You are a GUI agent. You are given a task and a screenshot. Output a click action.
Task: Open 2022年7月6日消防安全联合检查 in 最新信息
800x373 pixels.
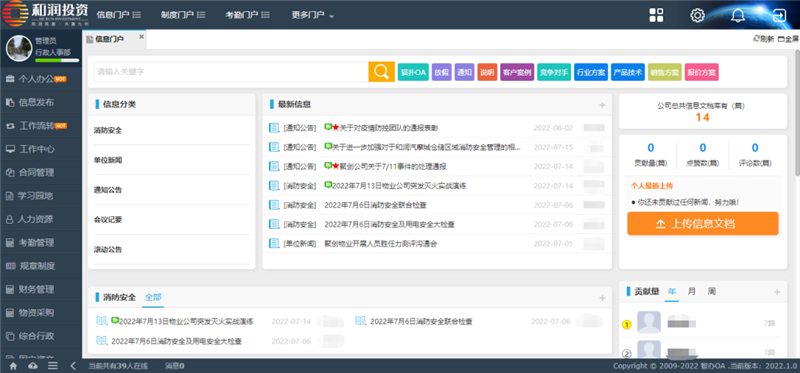[376, 205]
